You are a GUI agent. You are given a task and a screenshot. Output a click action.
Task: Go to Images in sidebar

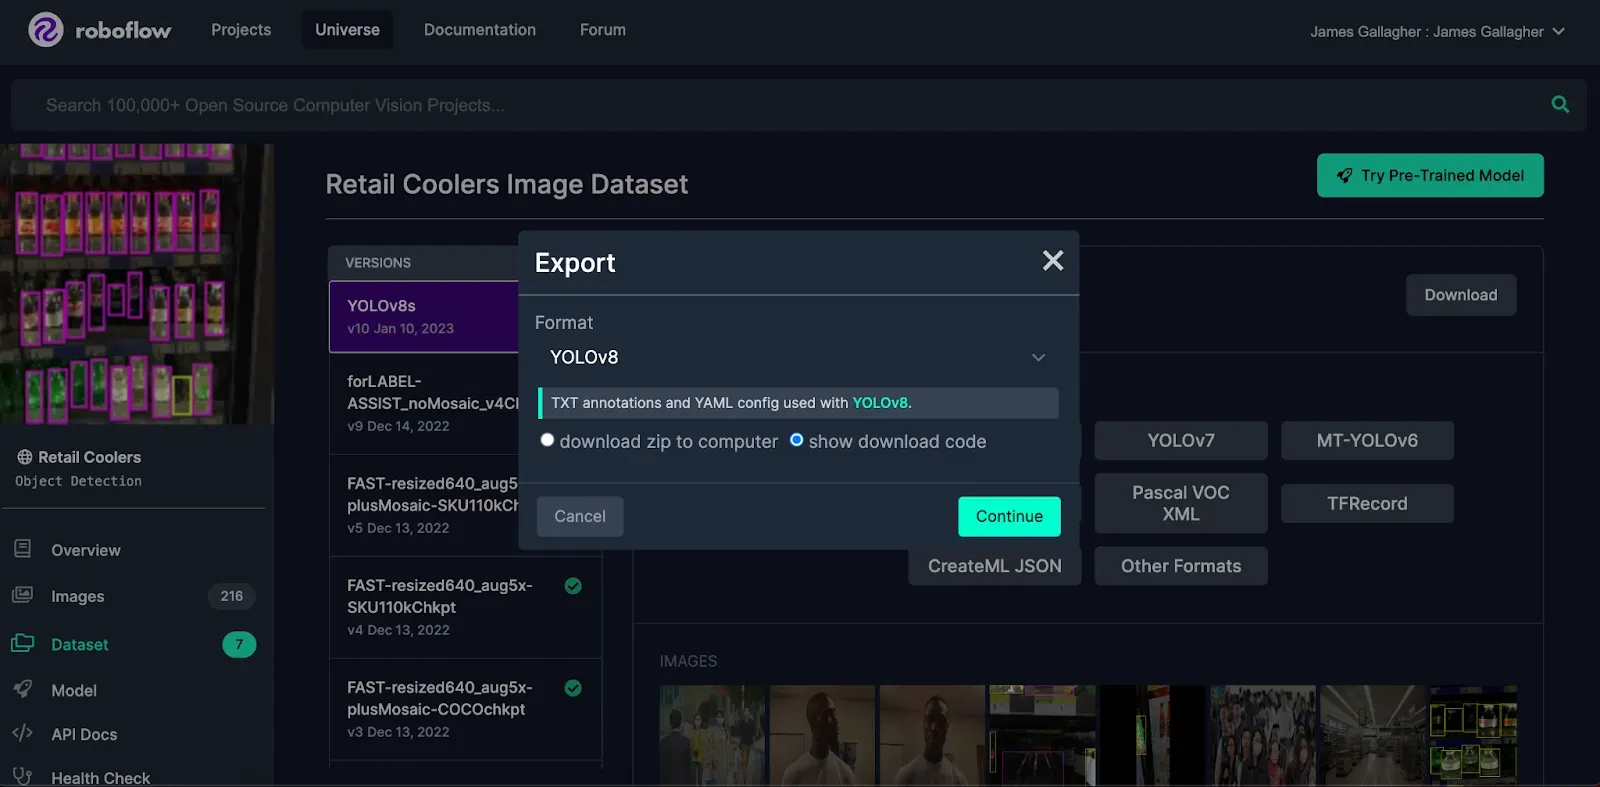point(78,596)
